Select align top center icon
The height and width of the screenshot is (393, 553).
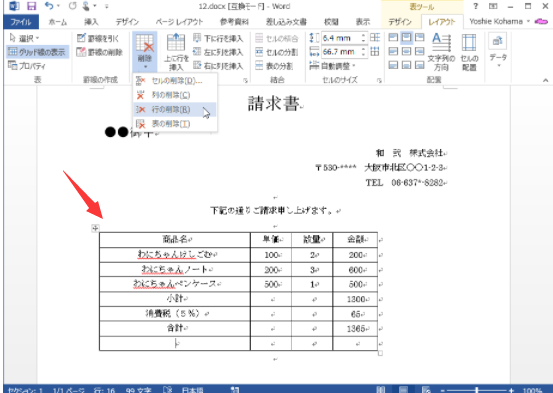[406, 37]
